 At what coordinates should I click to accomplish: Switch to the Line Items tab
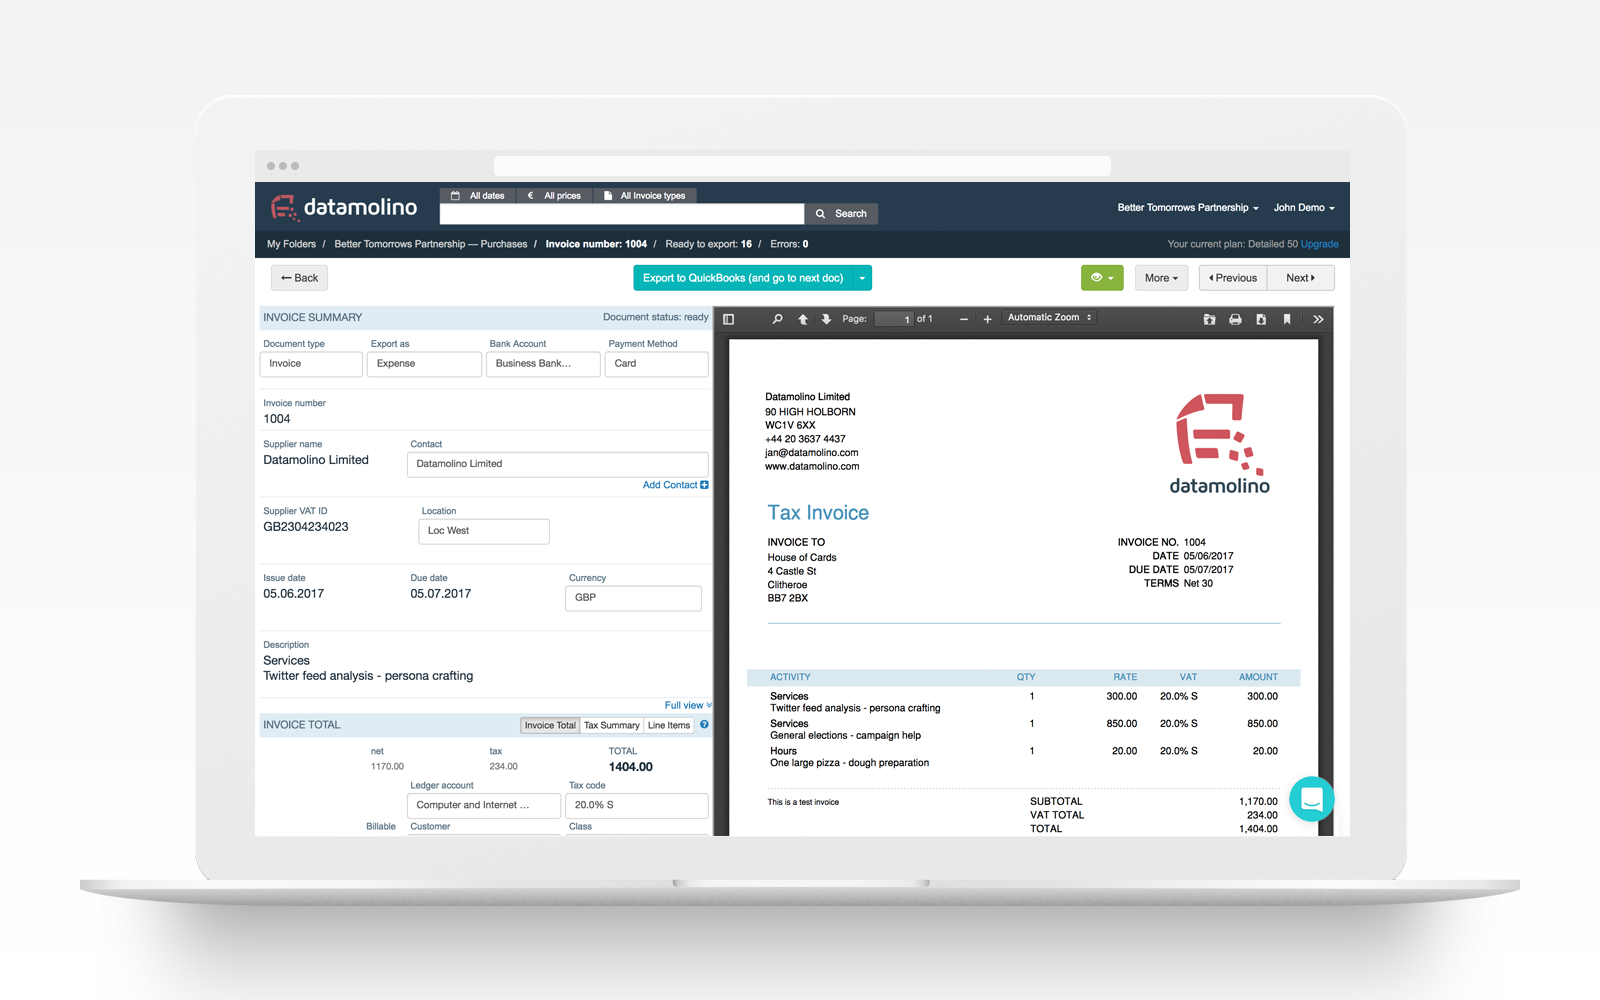(x=669, y=725)
